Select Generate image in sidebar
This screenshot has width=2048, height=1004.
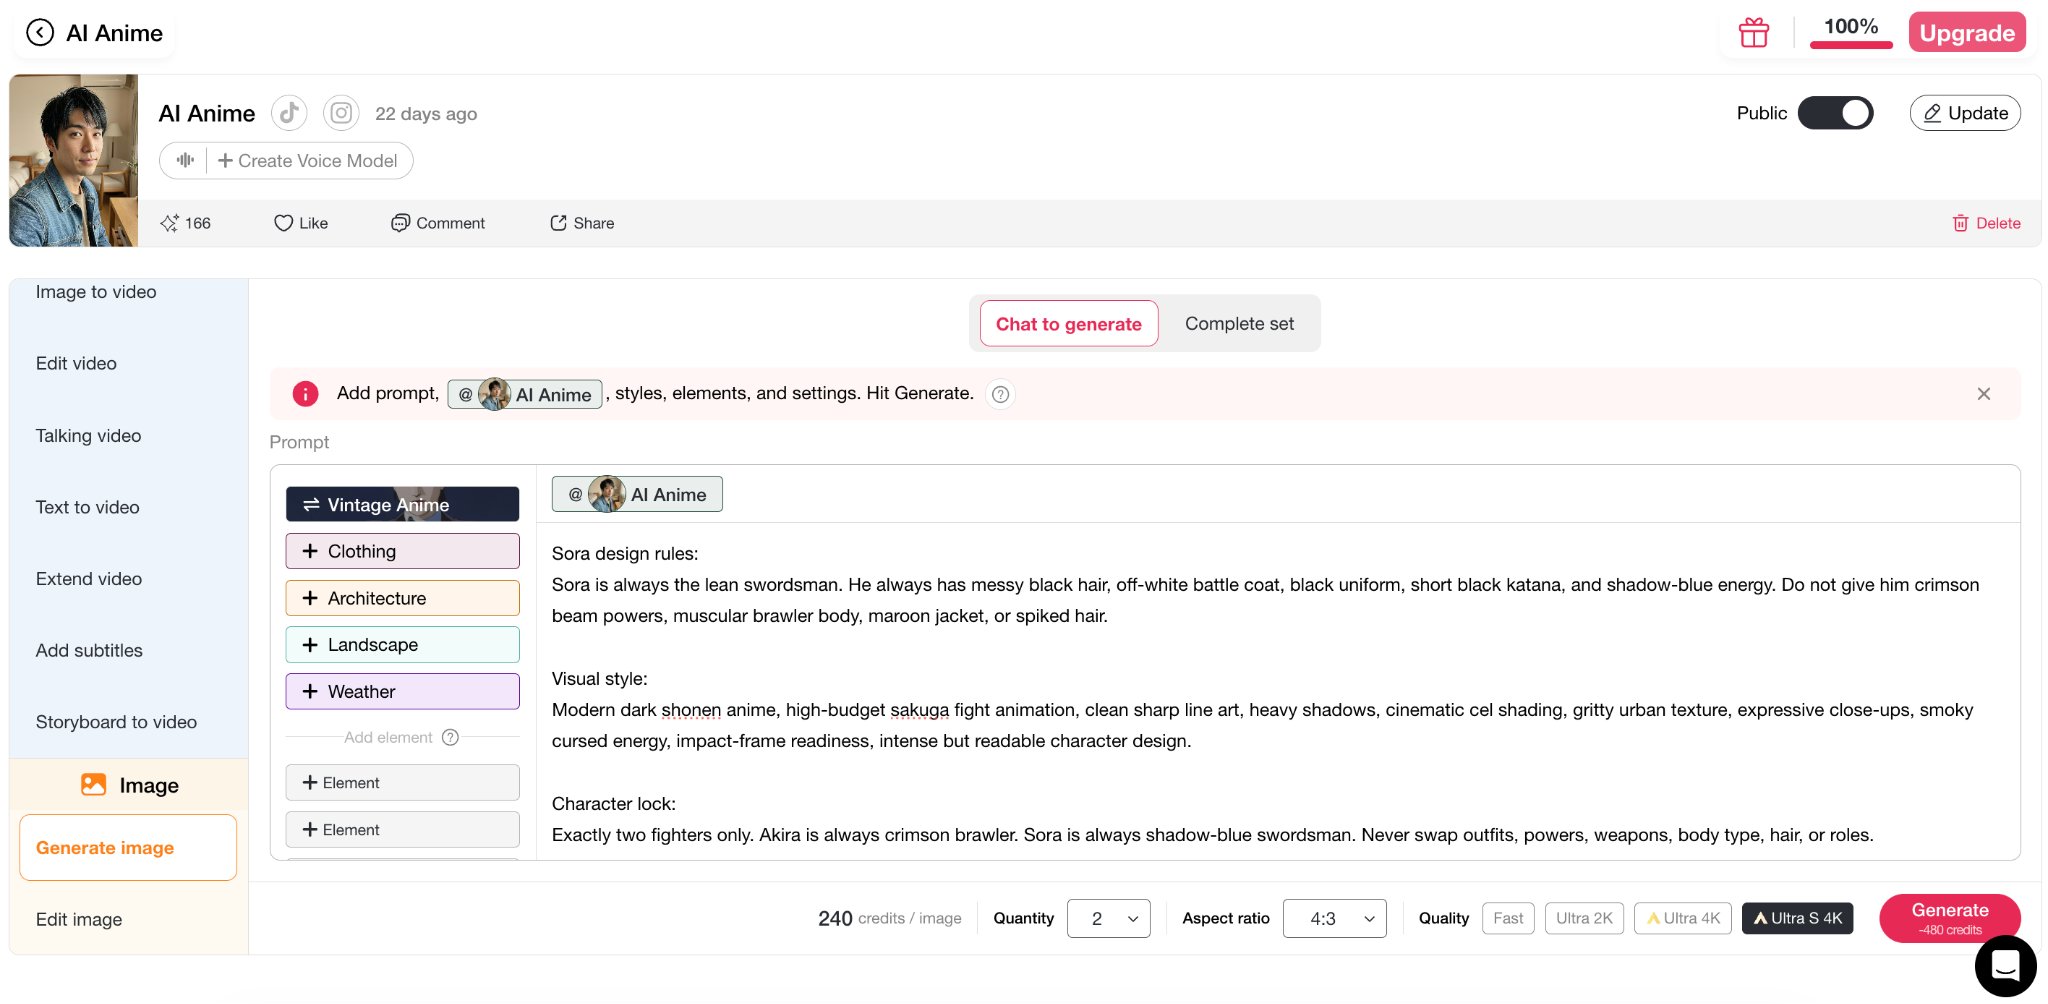[x=128, y=848]
